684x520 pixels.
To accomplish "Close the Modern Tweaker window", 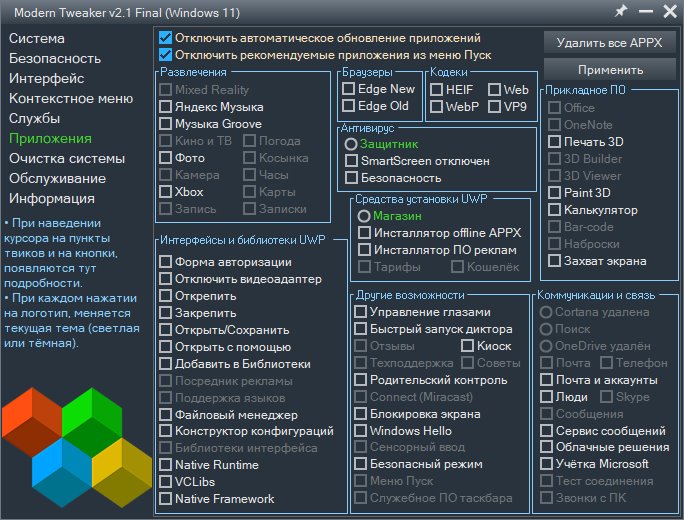I will [x=669, y=11].
